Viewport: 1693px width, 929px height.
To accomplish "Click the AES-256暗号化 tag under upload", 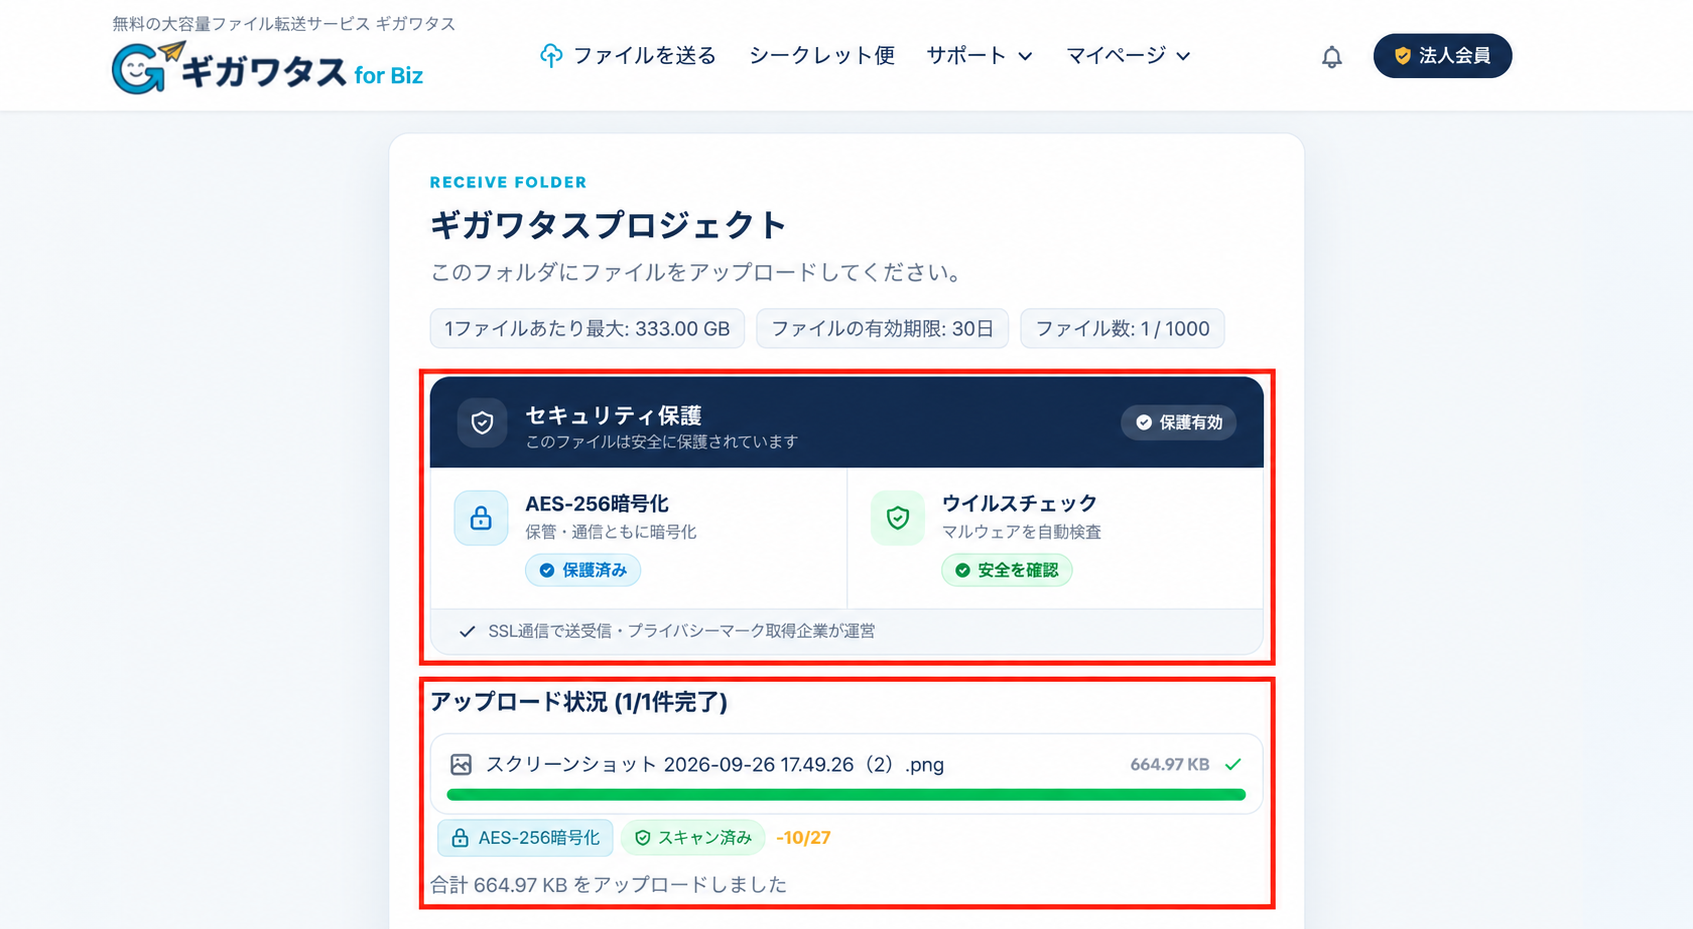I will point(525,838).
